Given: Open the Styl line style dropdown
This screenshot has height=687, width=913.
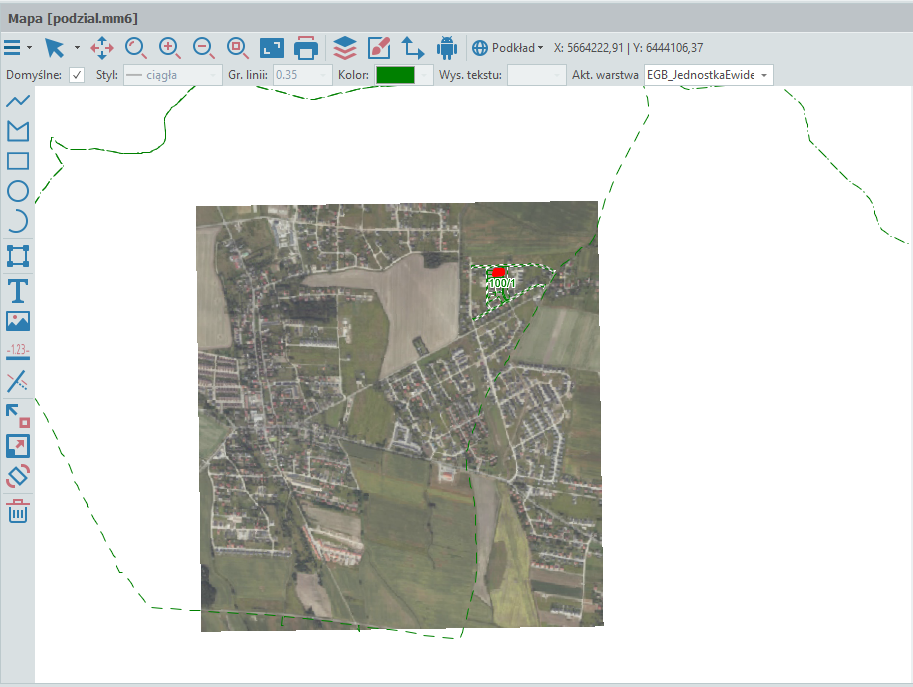Looking at the screenshot, I should [172, 76].
